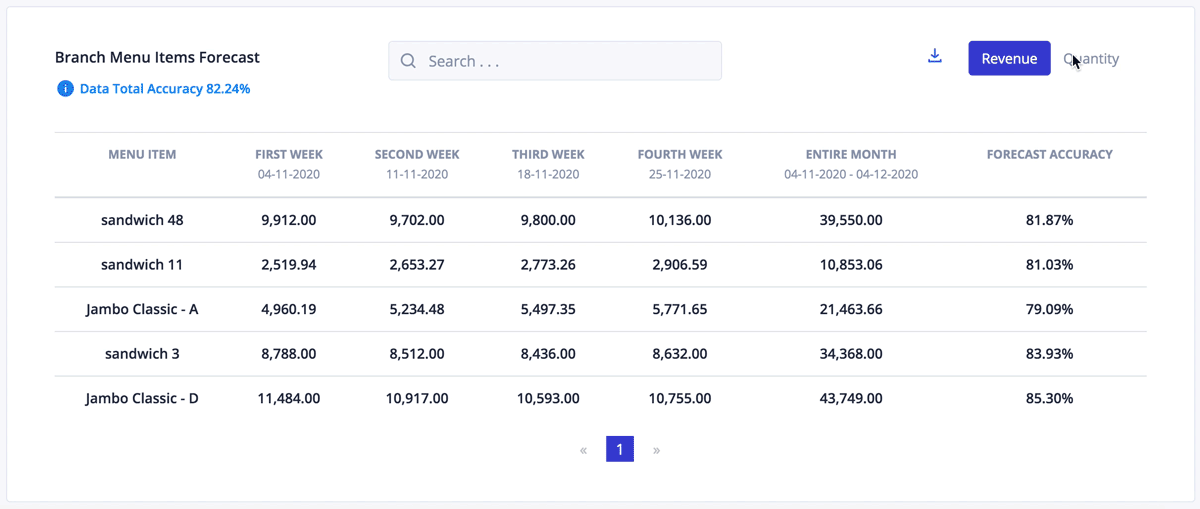Image resolution: width=1200 pixels, height=509 pixels.
Task: Go to previous page arrow
Action: [583, 450]
